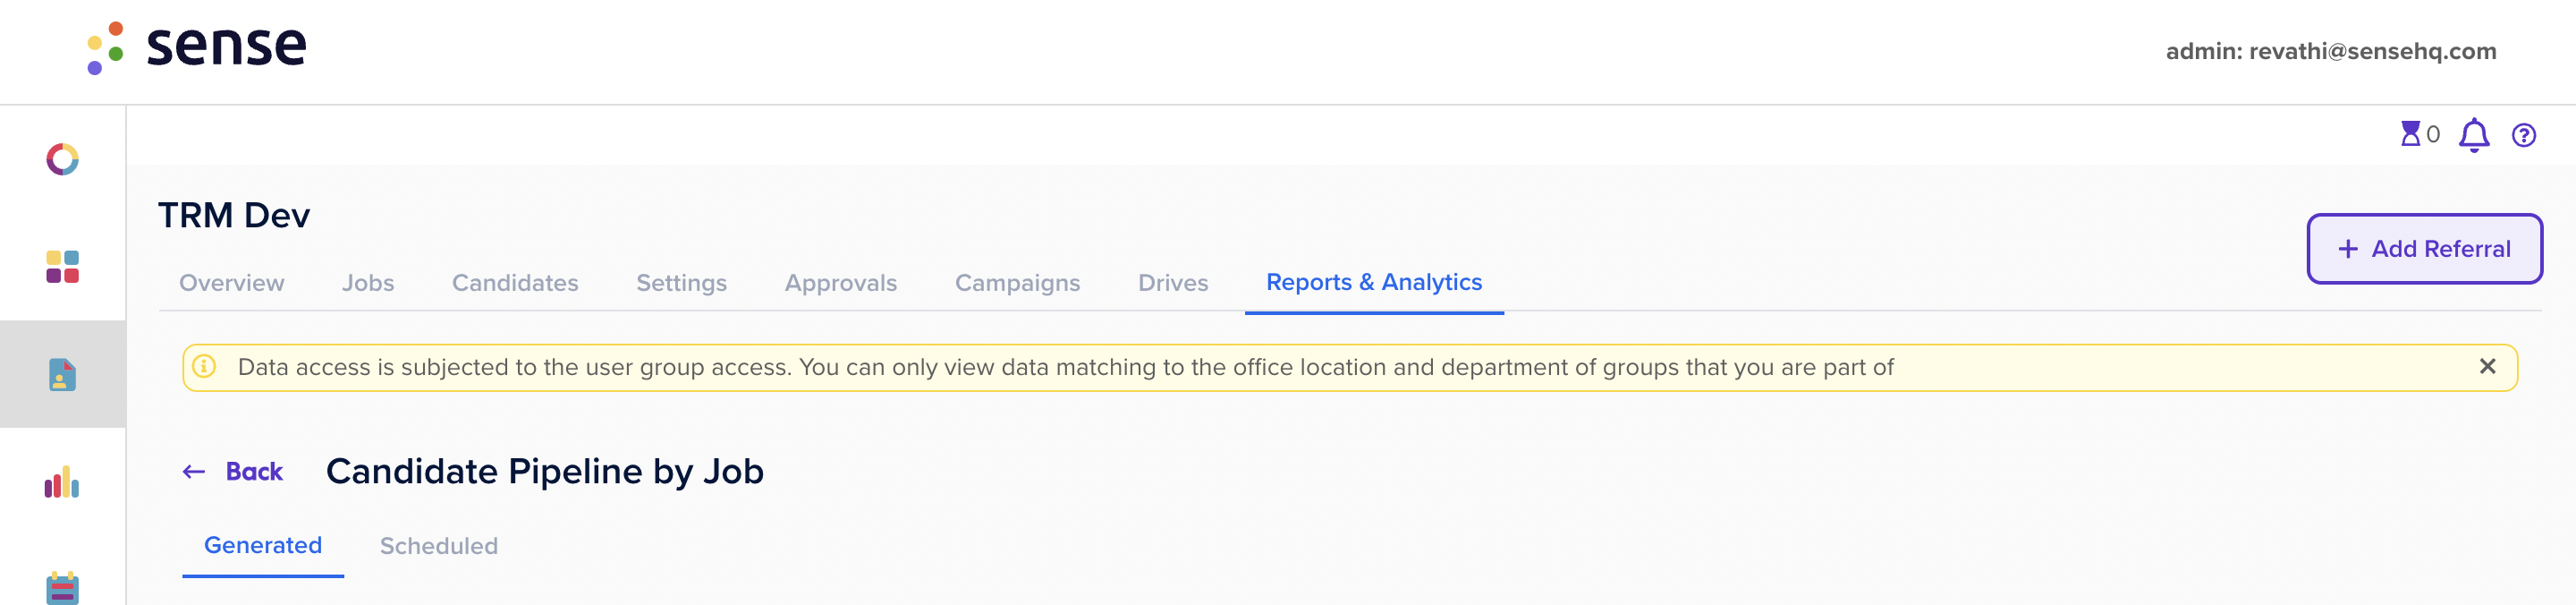Dismiss the data access warning banner
The width and height of the screenshot is (2576, 605).
2487,366
